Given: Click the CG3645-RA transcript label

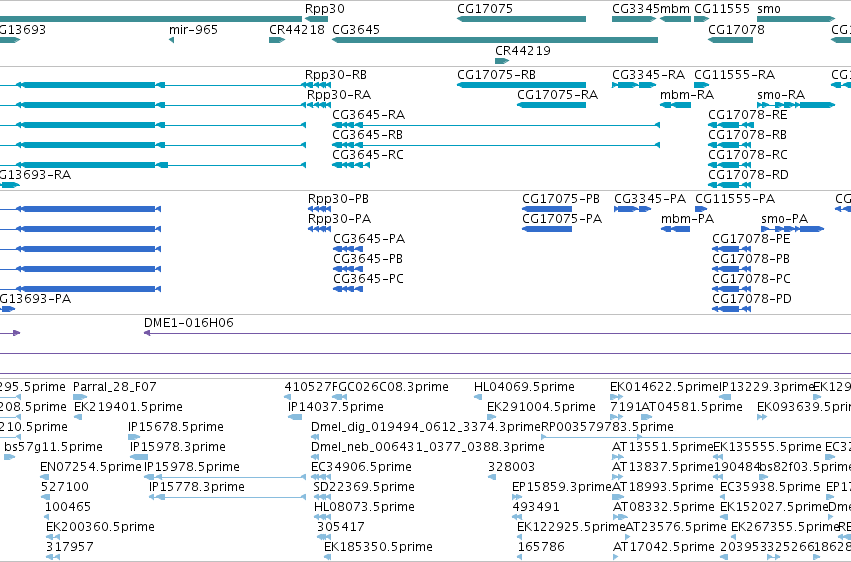Looking at the screenshot, I should coord(369,115).
